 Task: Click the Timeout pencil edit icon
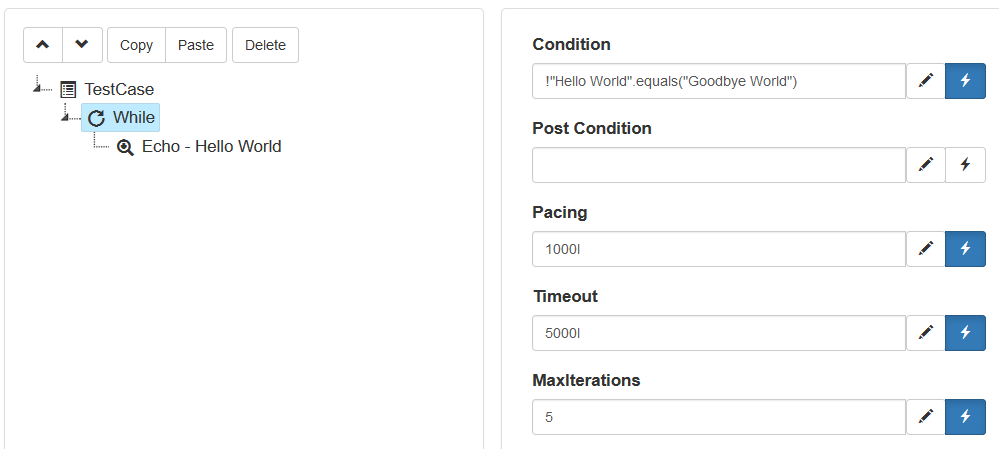(x=926, y=333)
